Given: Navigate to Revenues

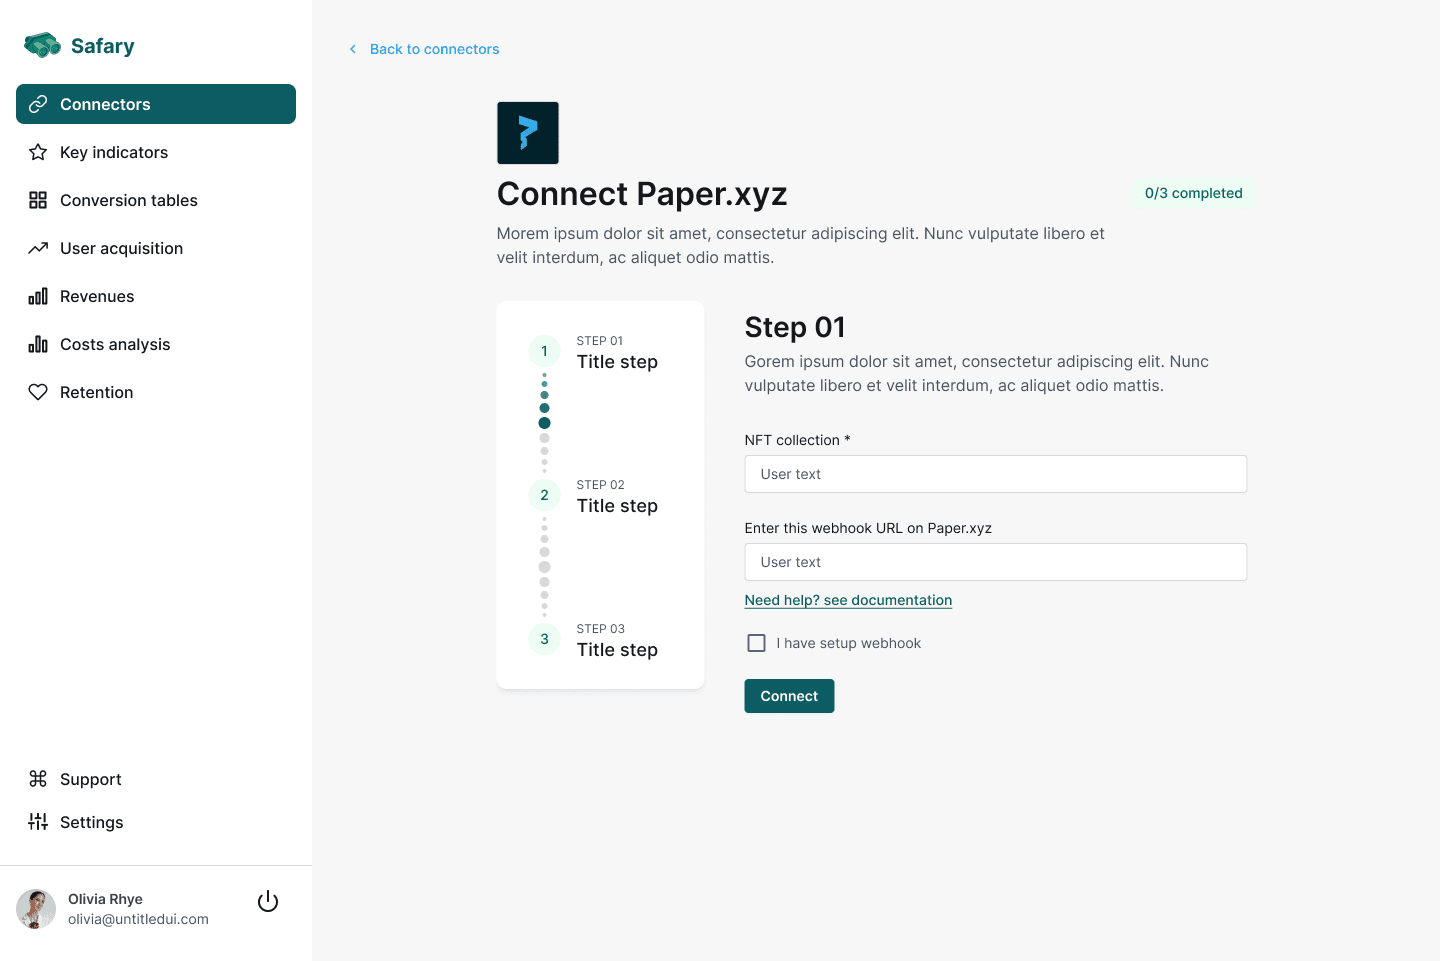Looking at the screenshot, I should click(x=156, y=296).
